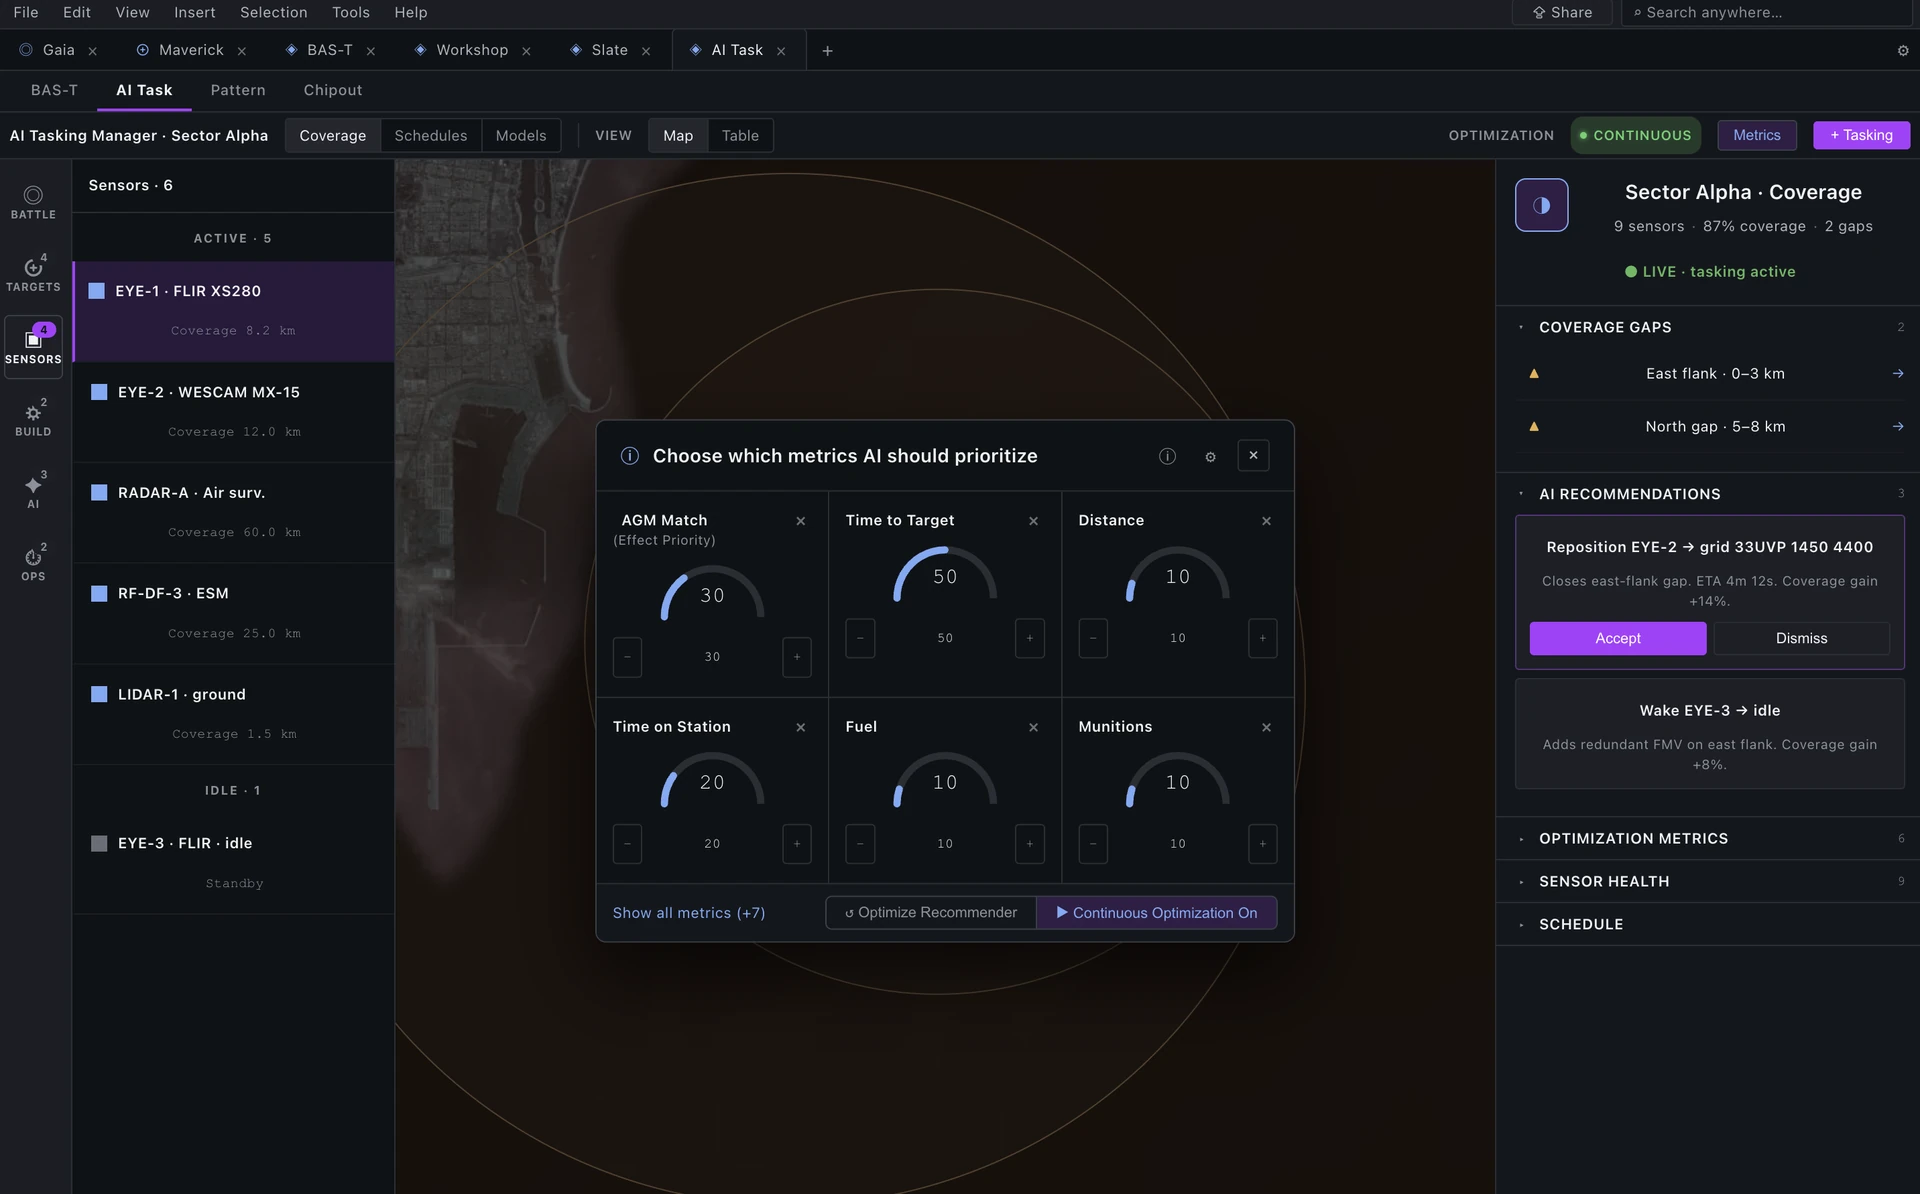This screenshot has width=1920, height=1194.
Task: Open the File menu
Action: pyautogui.click(x=26, y=12)
